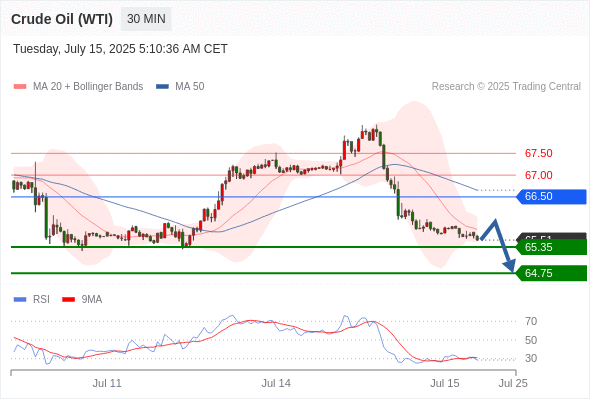Click the 9MA red legend swatch
Image resolution: width=590 pixels, height=400 pixels.
[68, 300]
